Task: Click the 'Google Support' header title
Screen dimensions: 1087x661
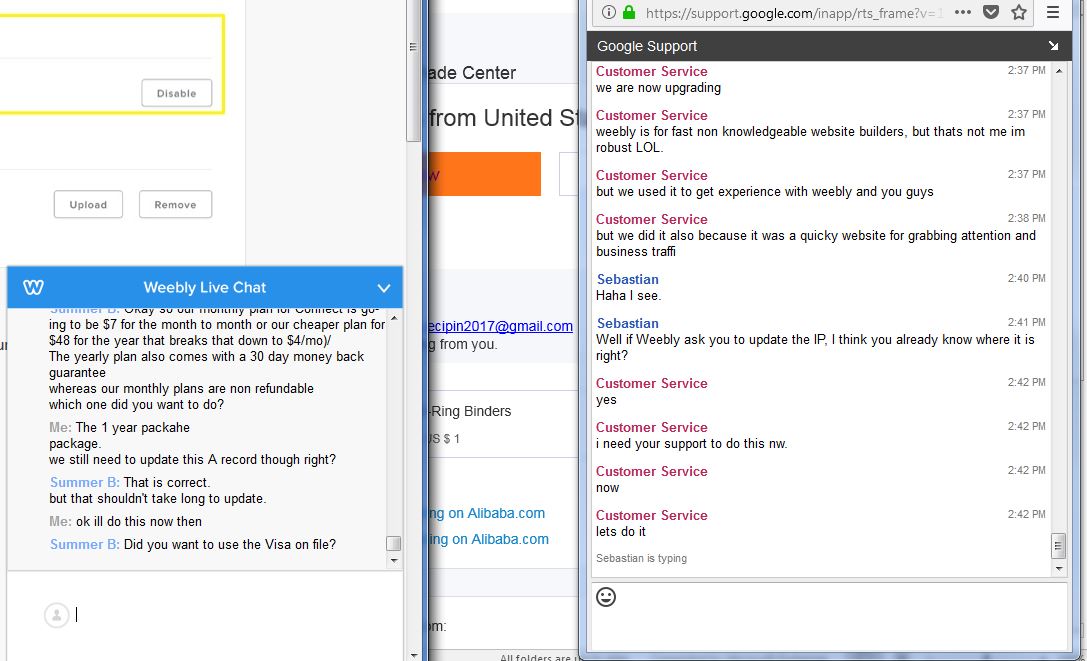Action: click(647, 46)
